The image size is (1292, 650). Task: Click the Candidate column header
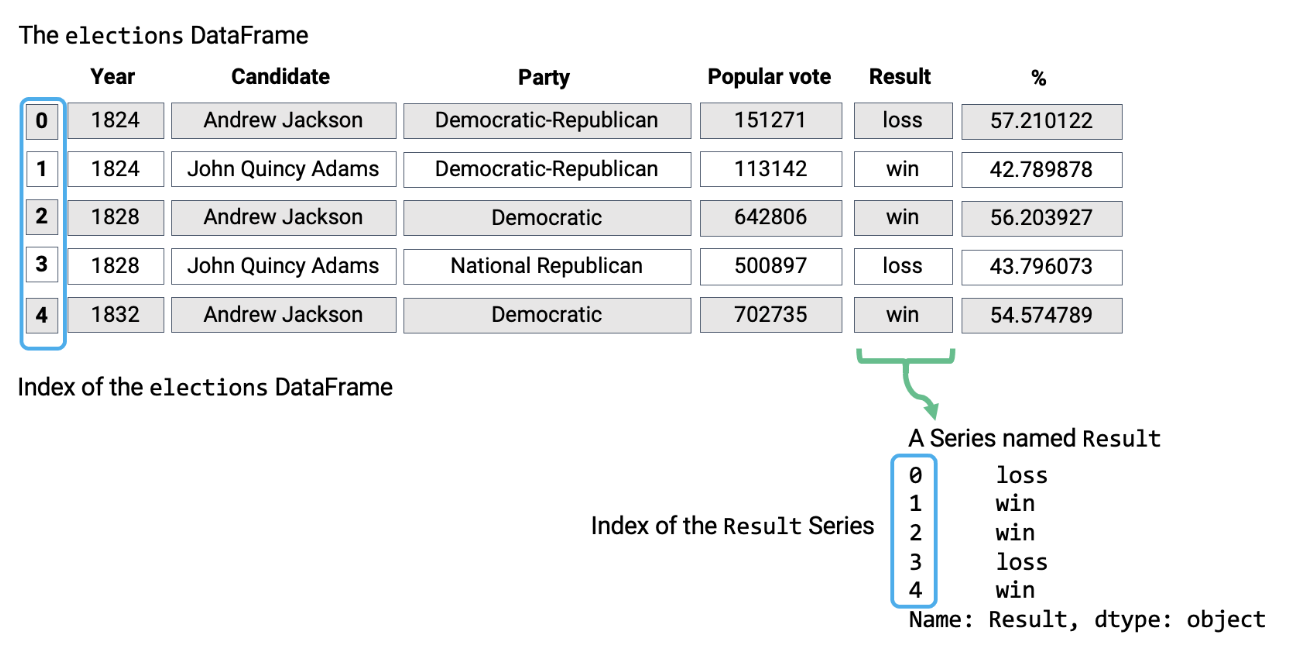pyautogui.click(x=281, y=76)
